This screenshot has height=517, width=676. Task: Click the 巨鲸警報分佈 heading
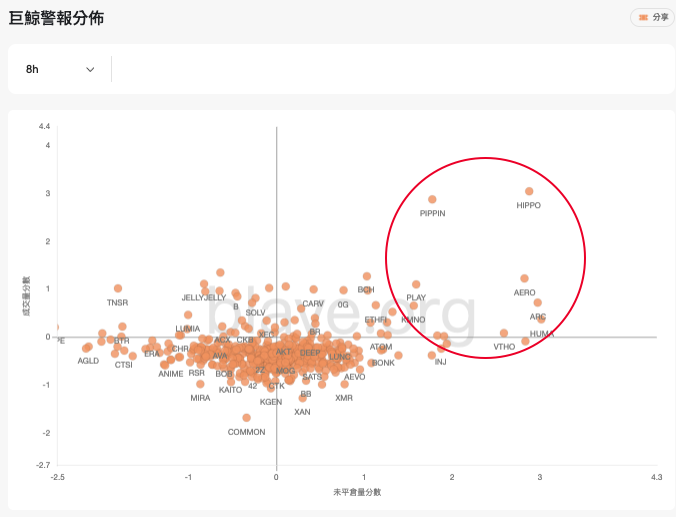click(x=56, y=18)
